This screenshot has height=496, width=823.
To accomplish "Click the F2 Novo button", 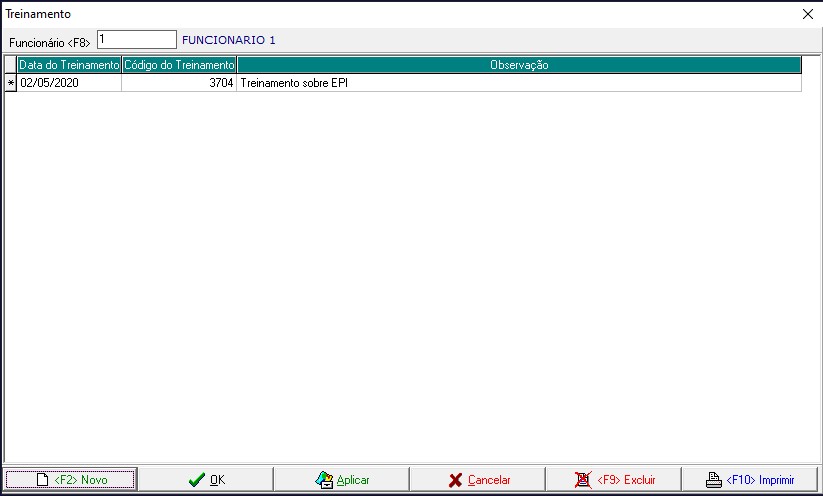I will click(x=70, y=479).
